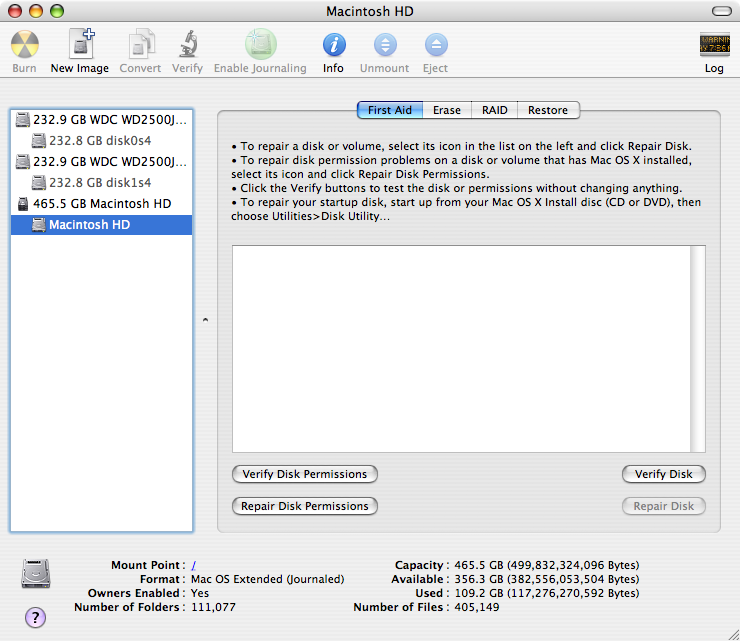Viewport: 740px width, 641px height.
Task: Open the purple help question mark button
Action: [35, 617]
